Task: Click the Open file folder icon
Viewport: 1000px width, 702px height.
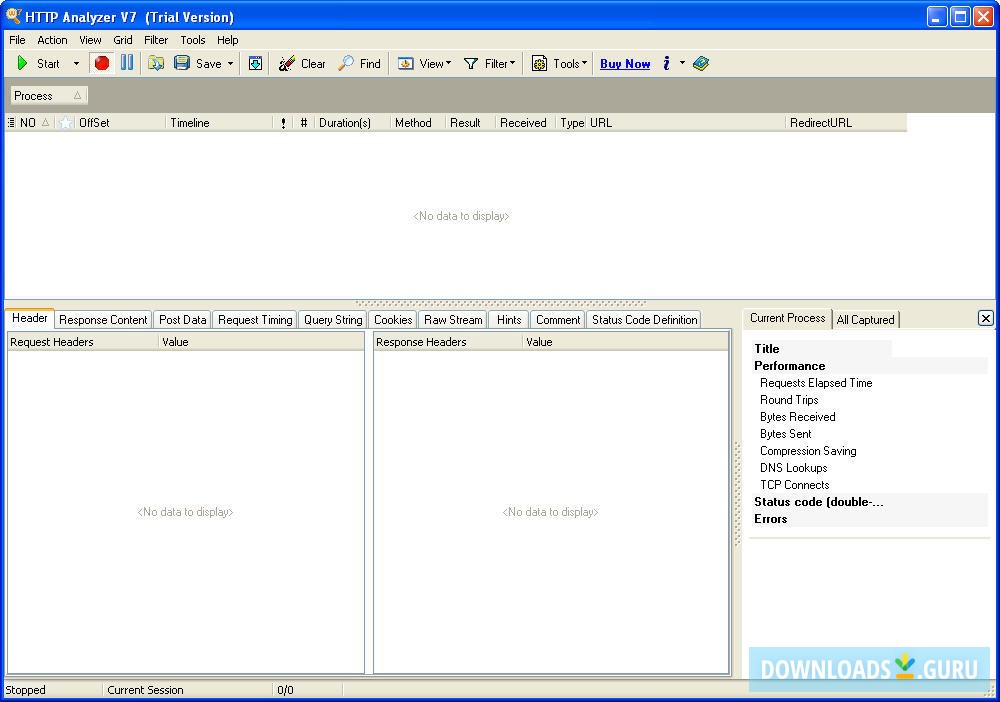Action: 156,63
